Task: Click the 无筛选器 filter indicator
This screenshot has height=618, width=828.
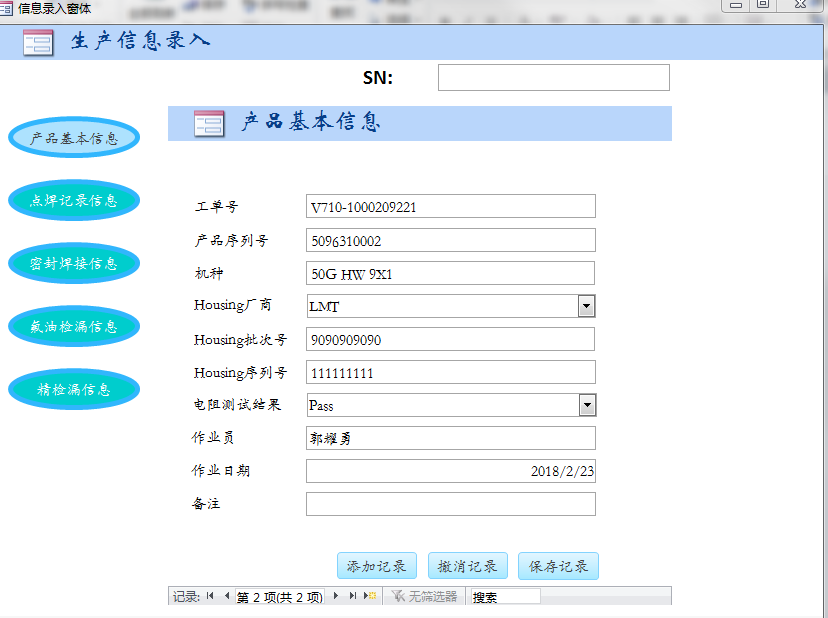Action: click(x=425, y=596)
